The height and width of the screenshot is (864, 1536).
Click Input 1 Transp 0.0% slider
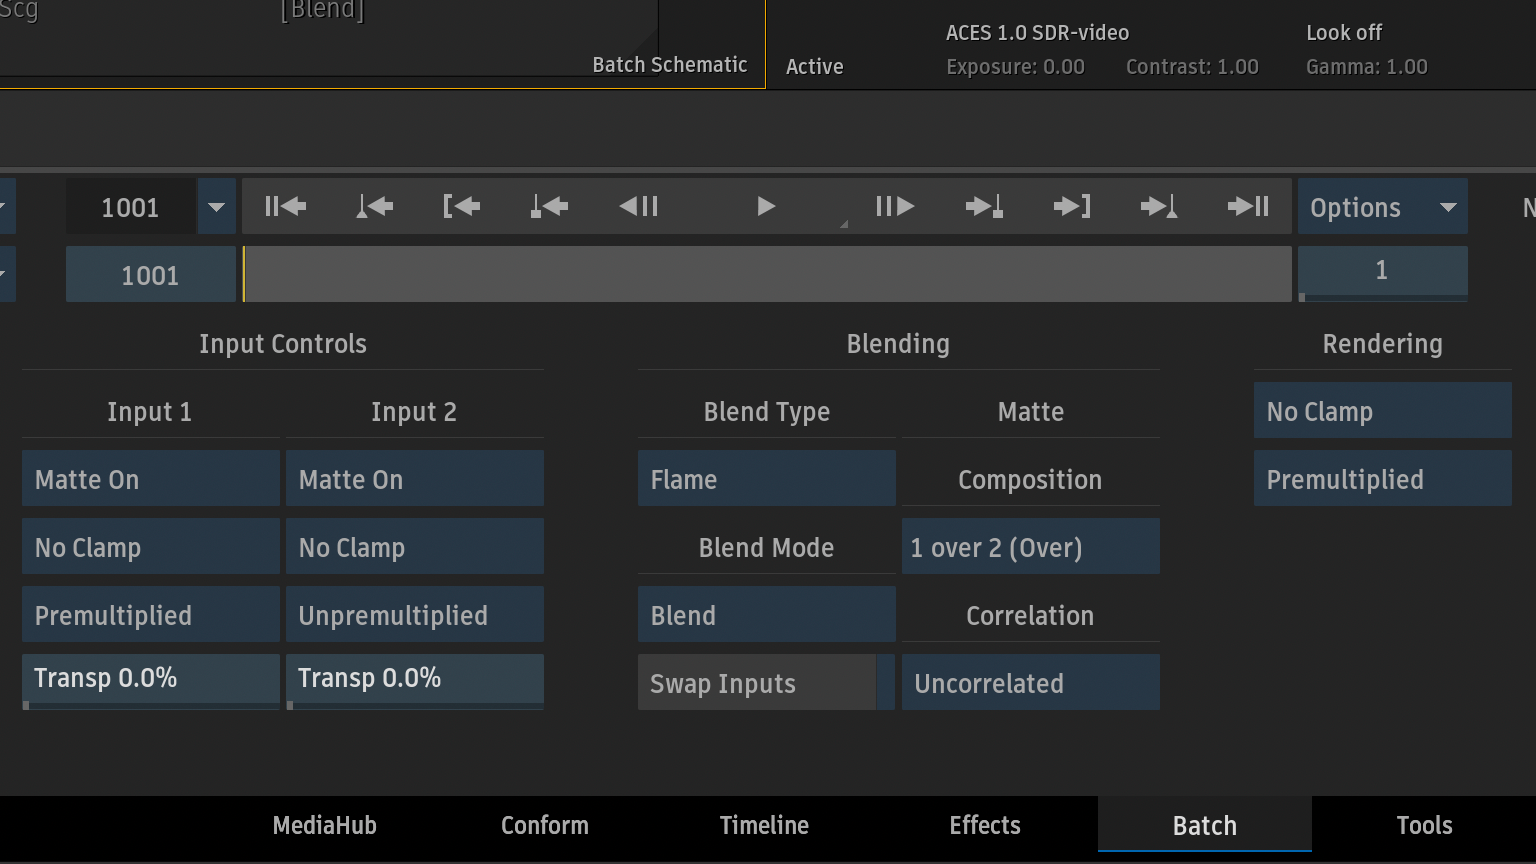coord(151,680)
